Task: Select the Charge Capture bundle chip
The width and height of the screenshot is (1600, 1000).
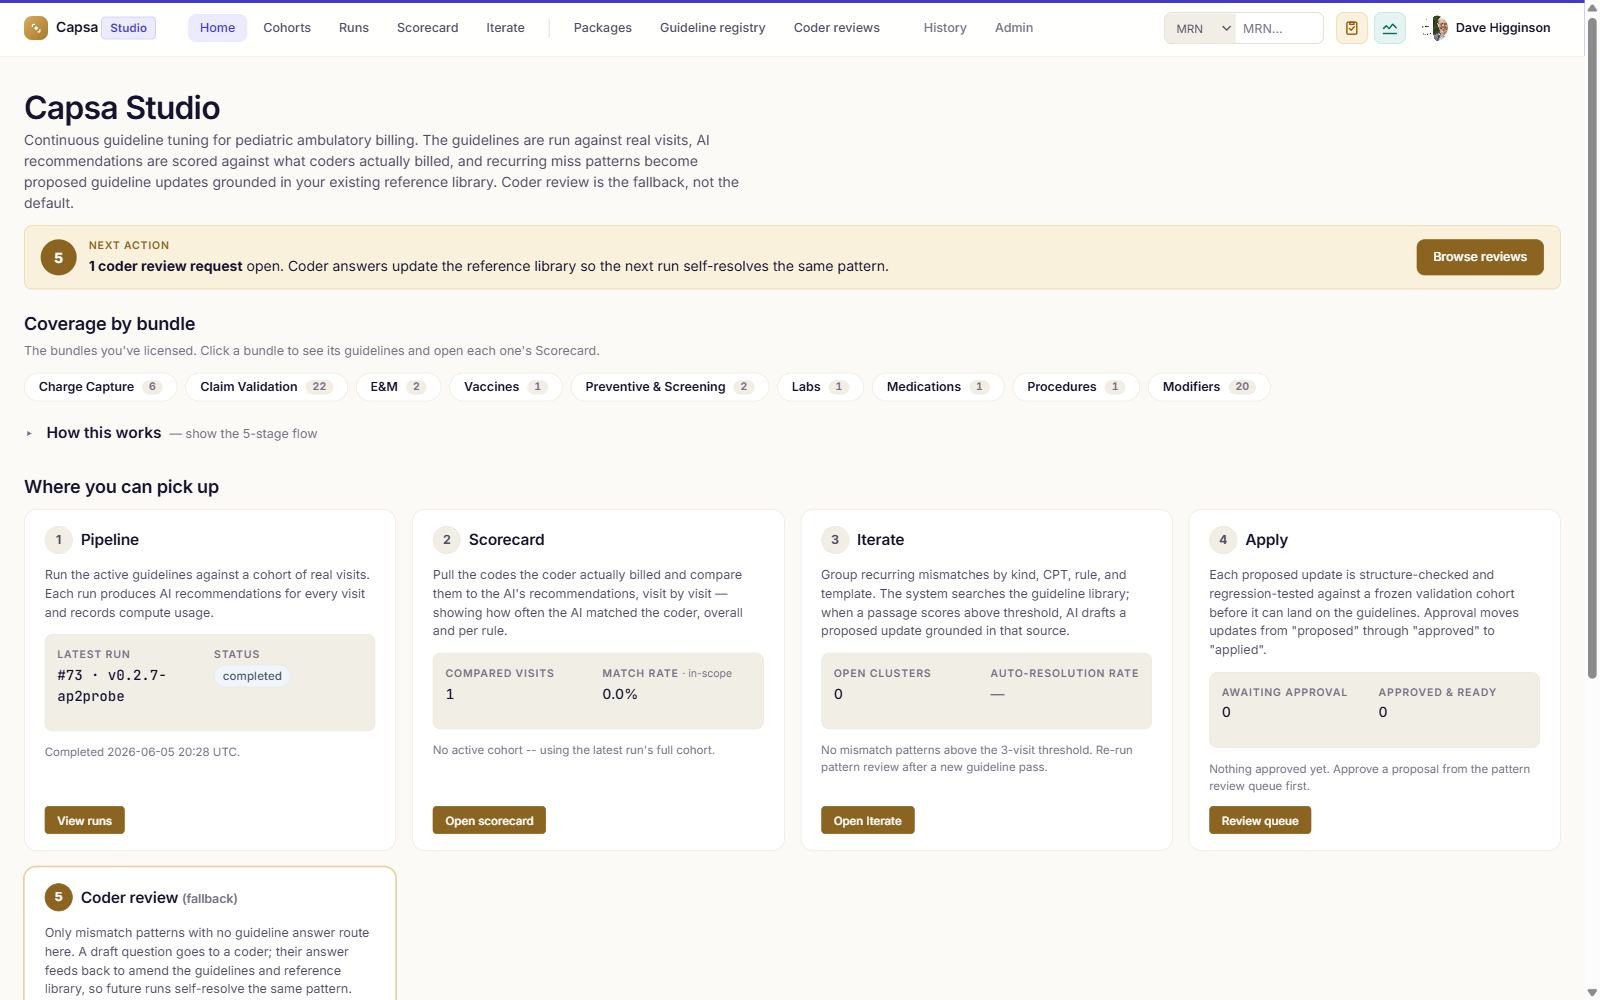Action: tap(100, 387)
